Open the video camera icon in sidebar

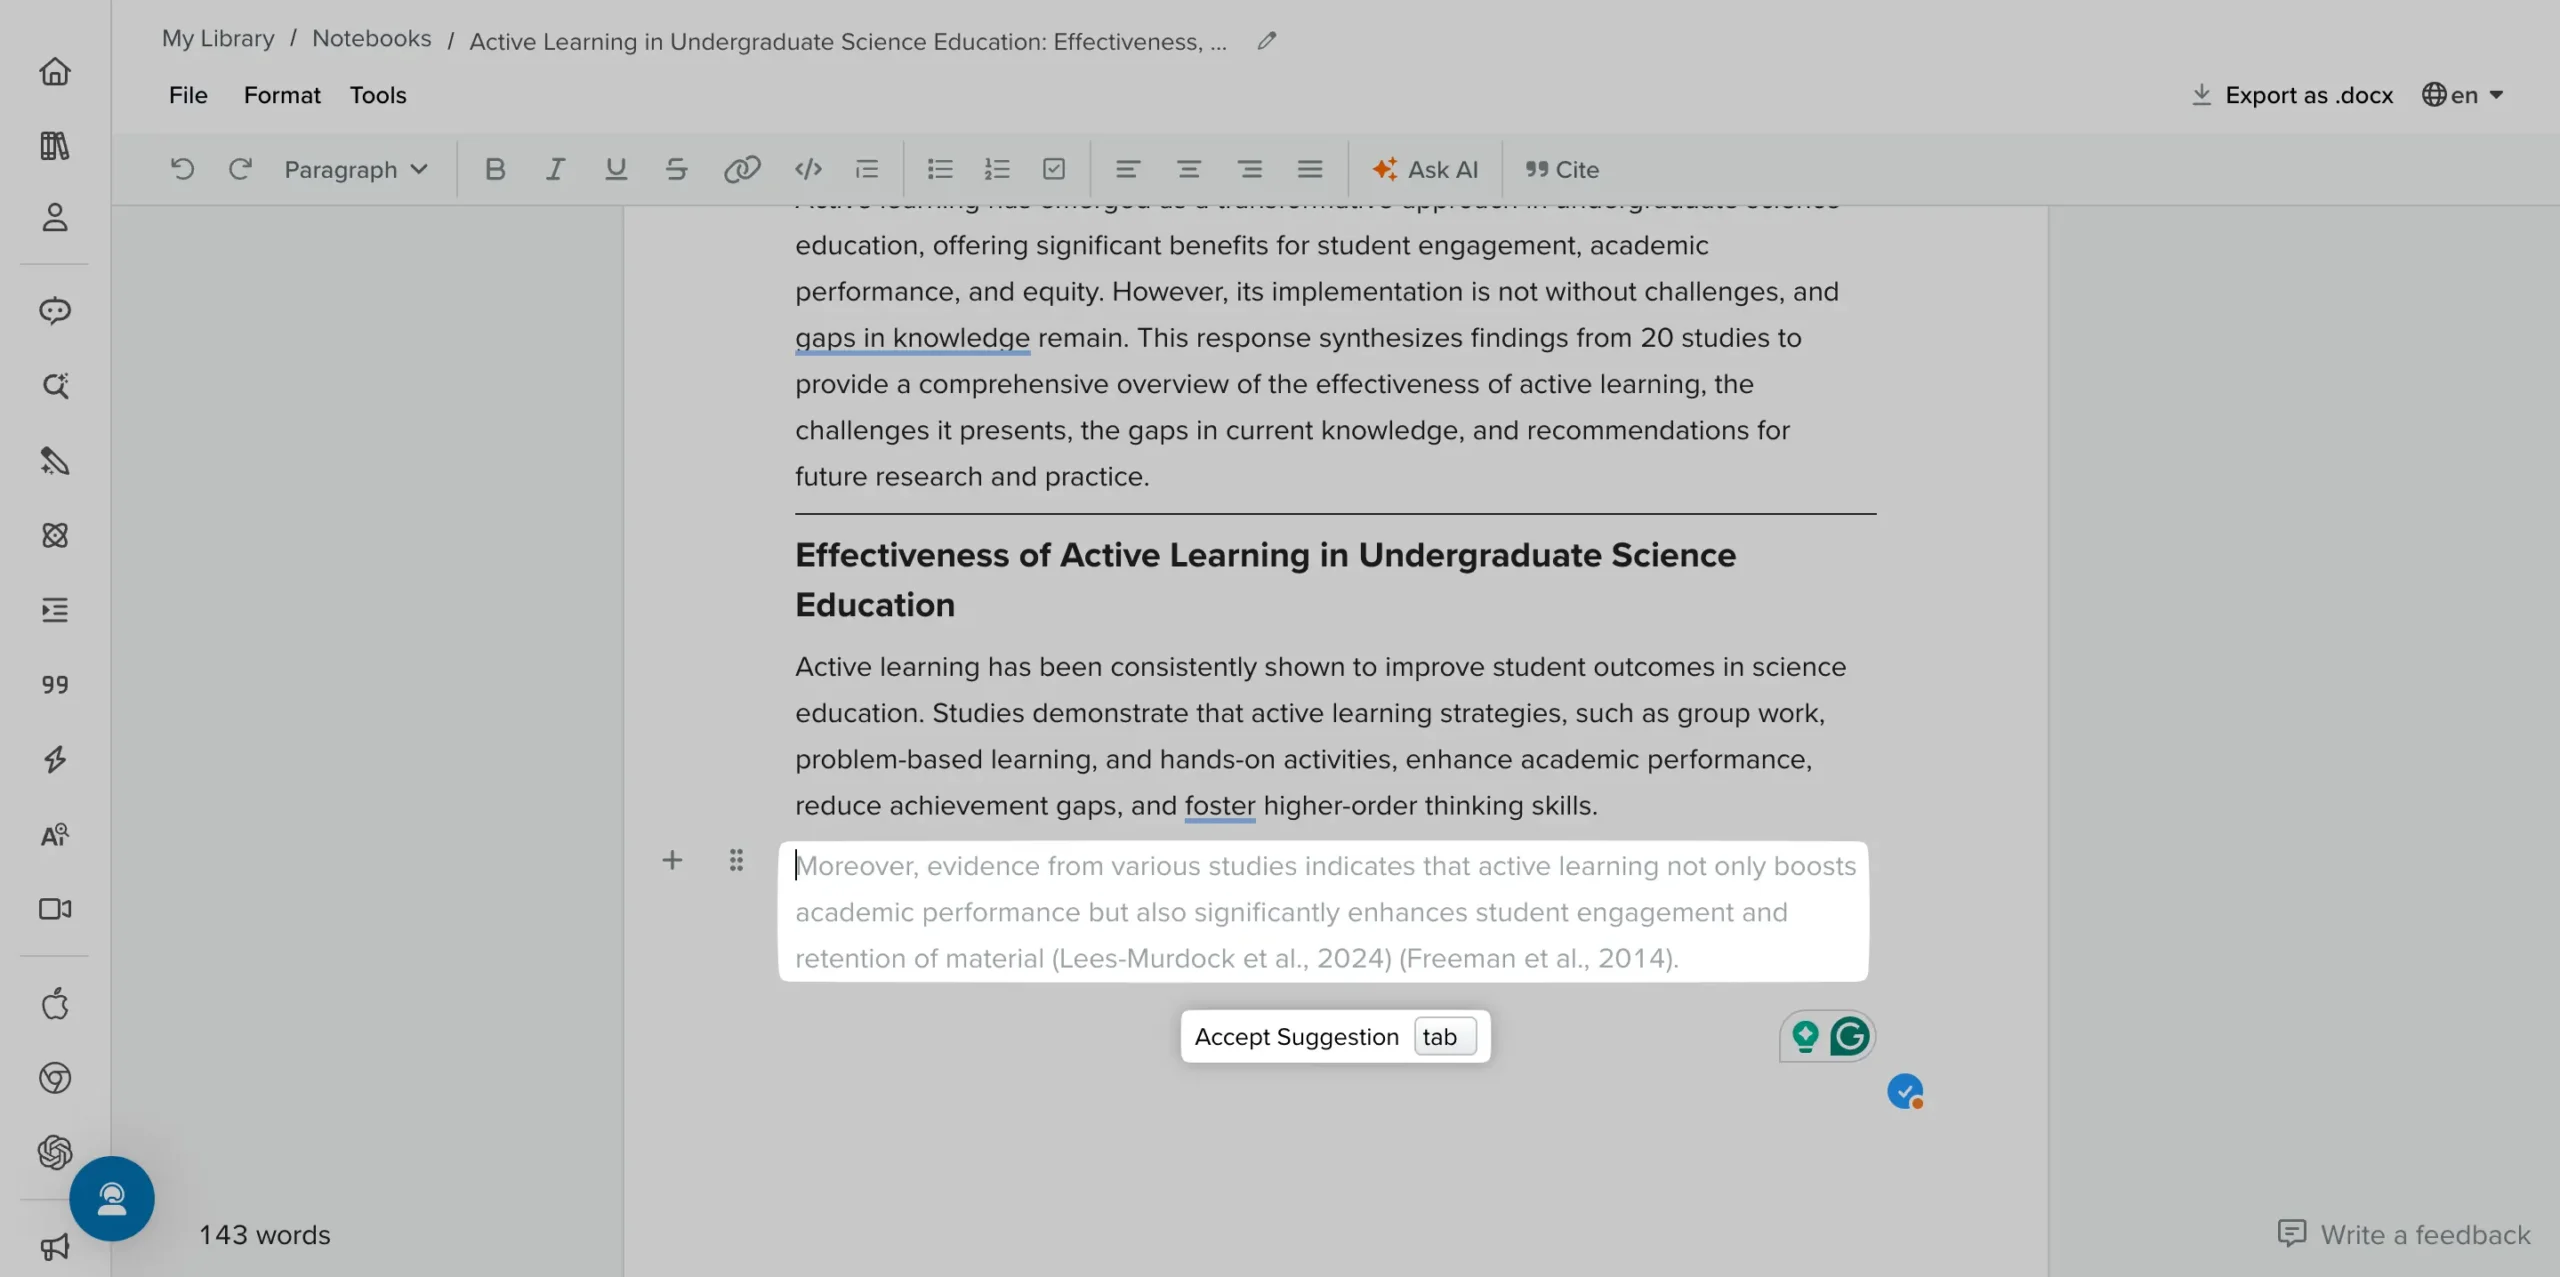tap(55, 909)
